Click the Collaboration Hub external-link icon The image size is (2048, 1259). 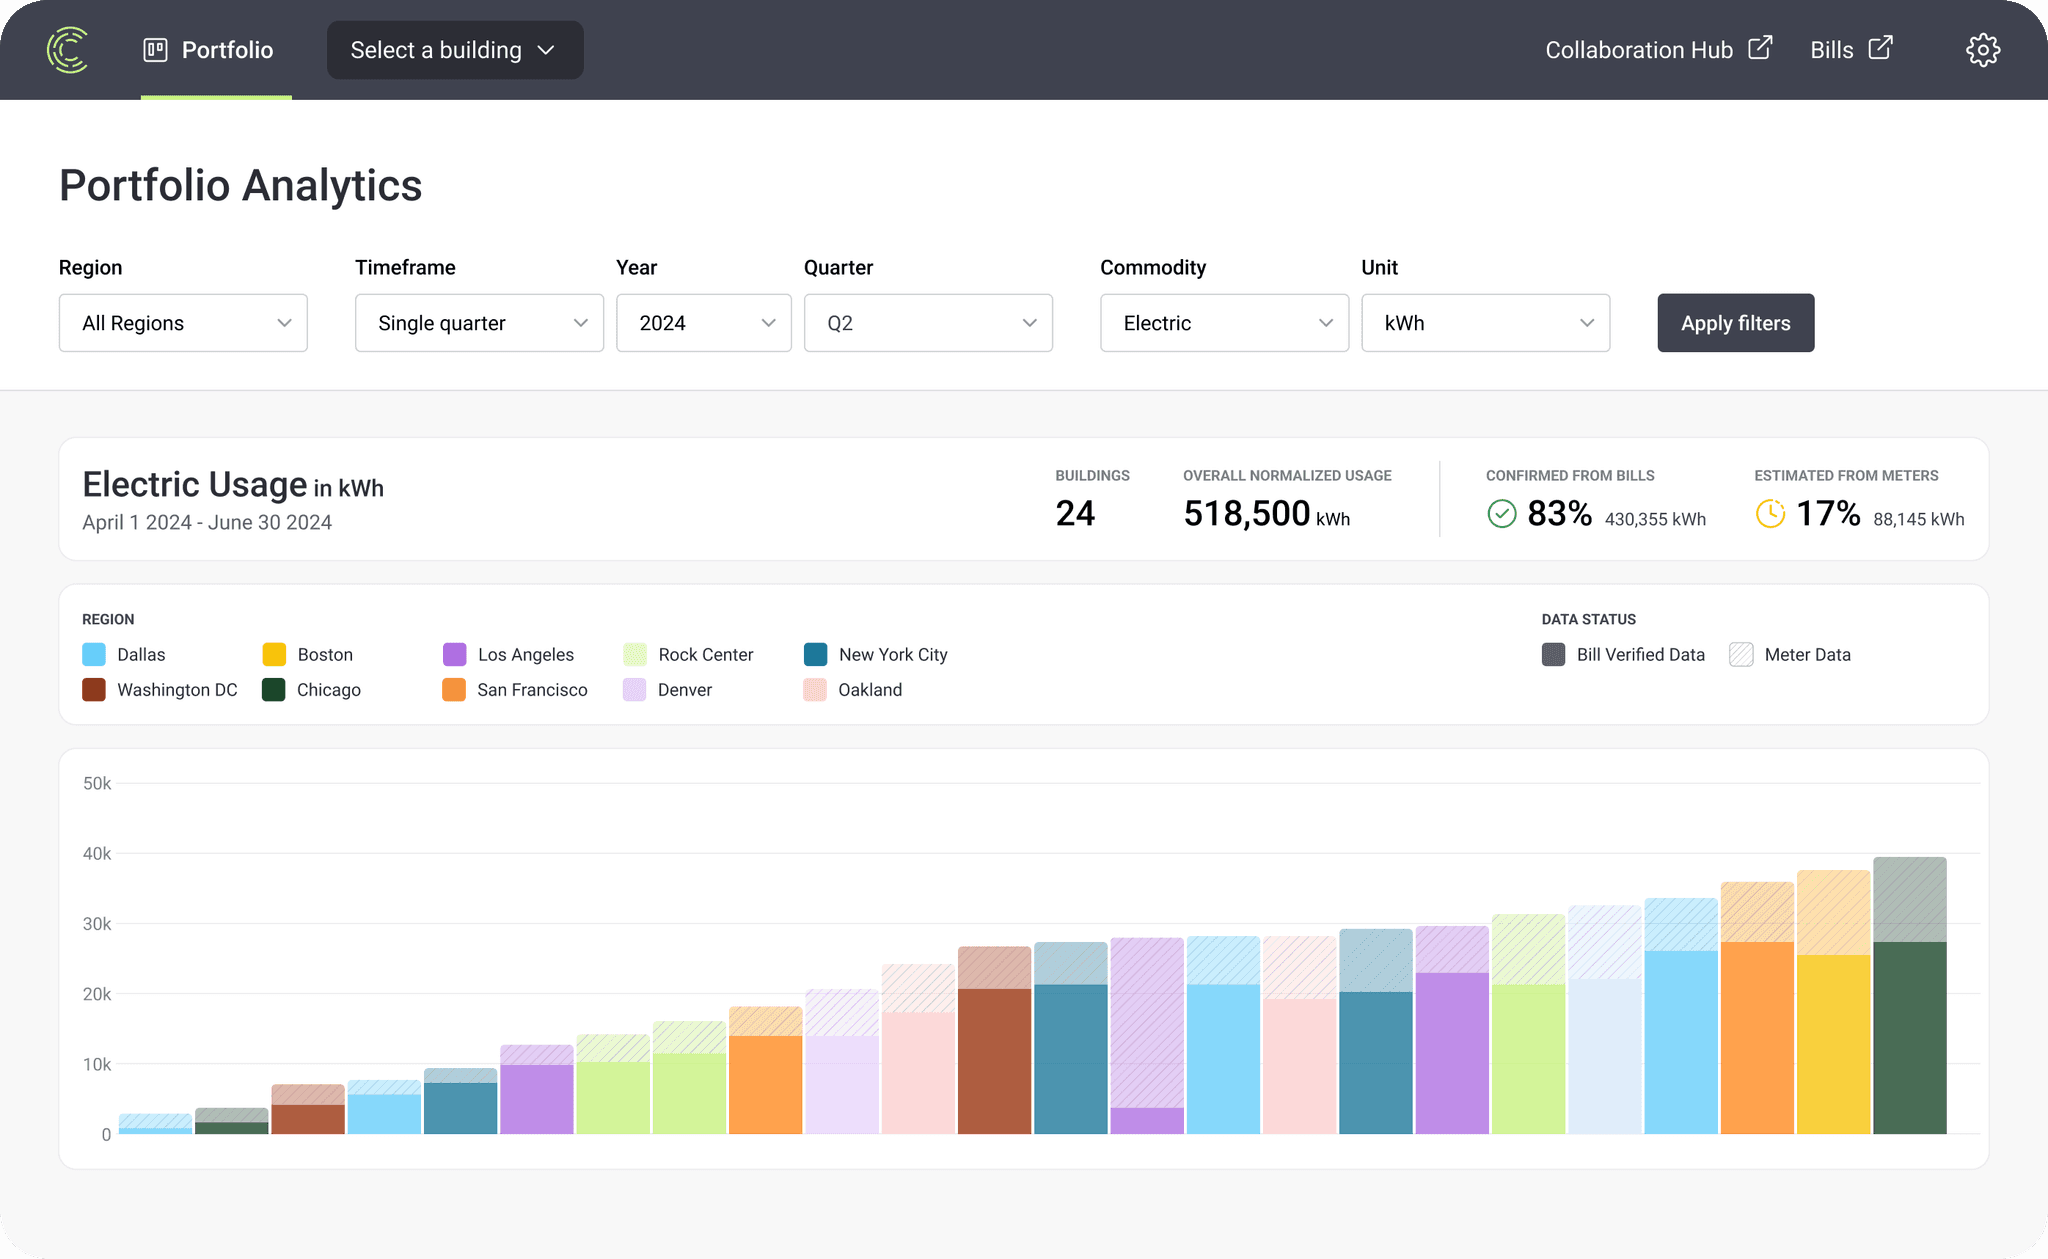coord(1760,48)
